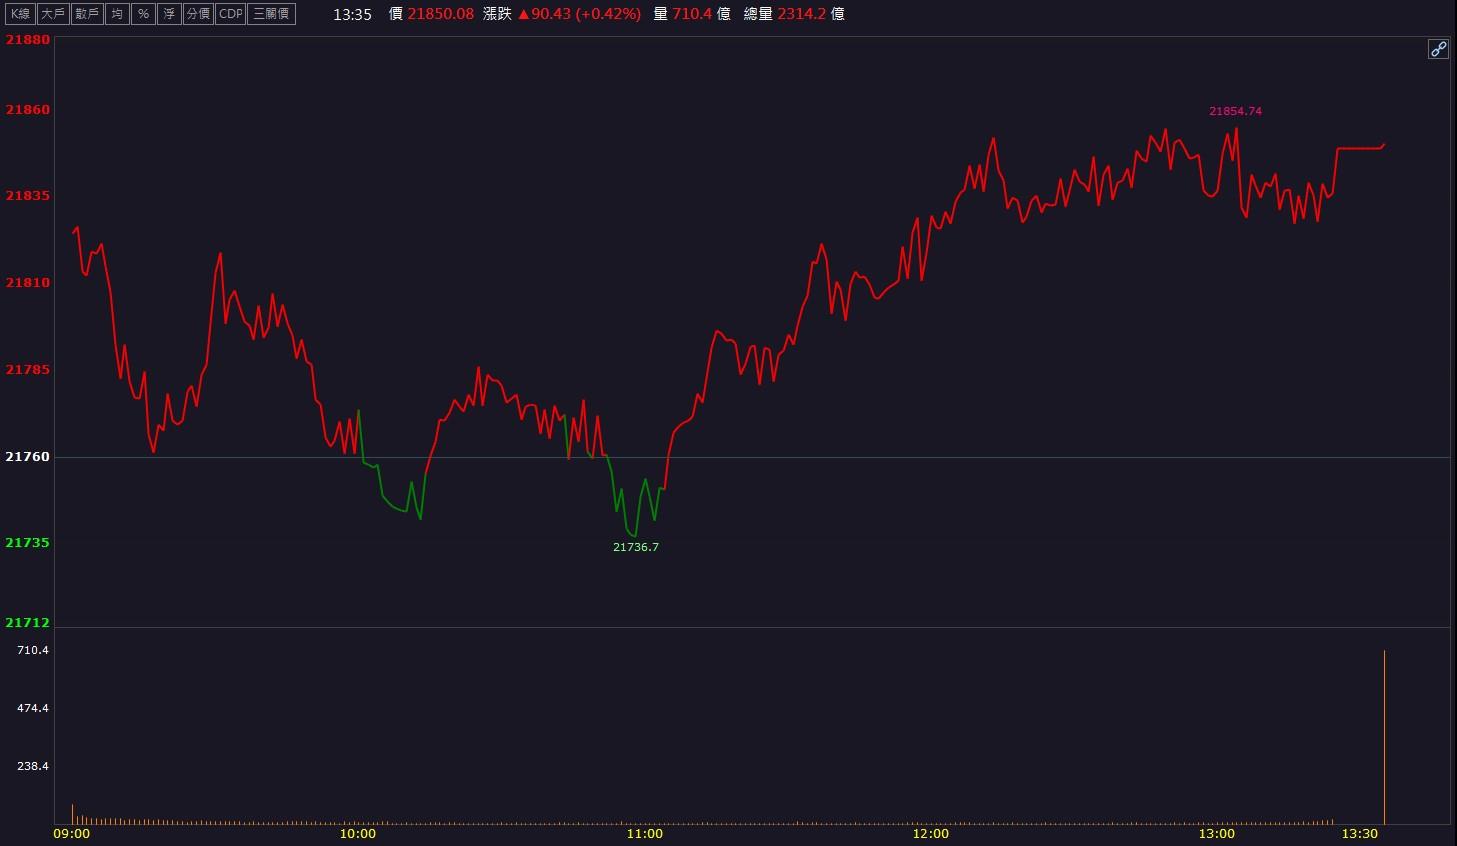Click the 11:00 time axis marker
Screen dimensions: 1457x846
(644, 833)
